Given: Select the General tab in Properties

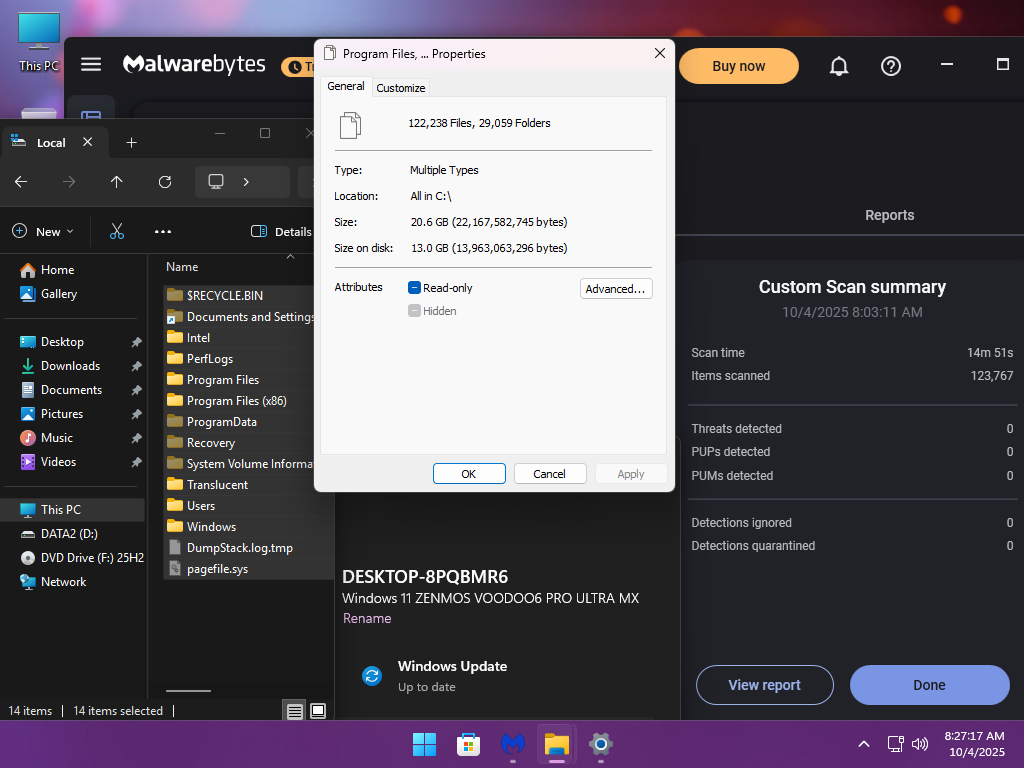Looking at the screenshot, I should (345, 86).
